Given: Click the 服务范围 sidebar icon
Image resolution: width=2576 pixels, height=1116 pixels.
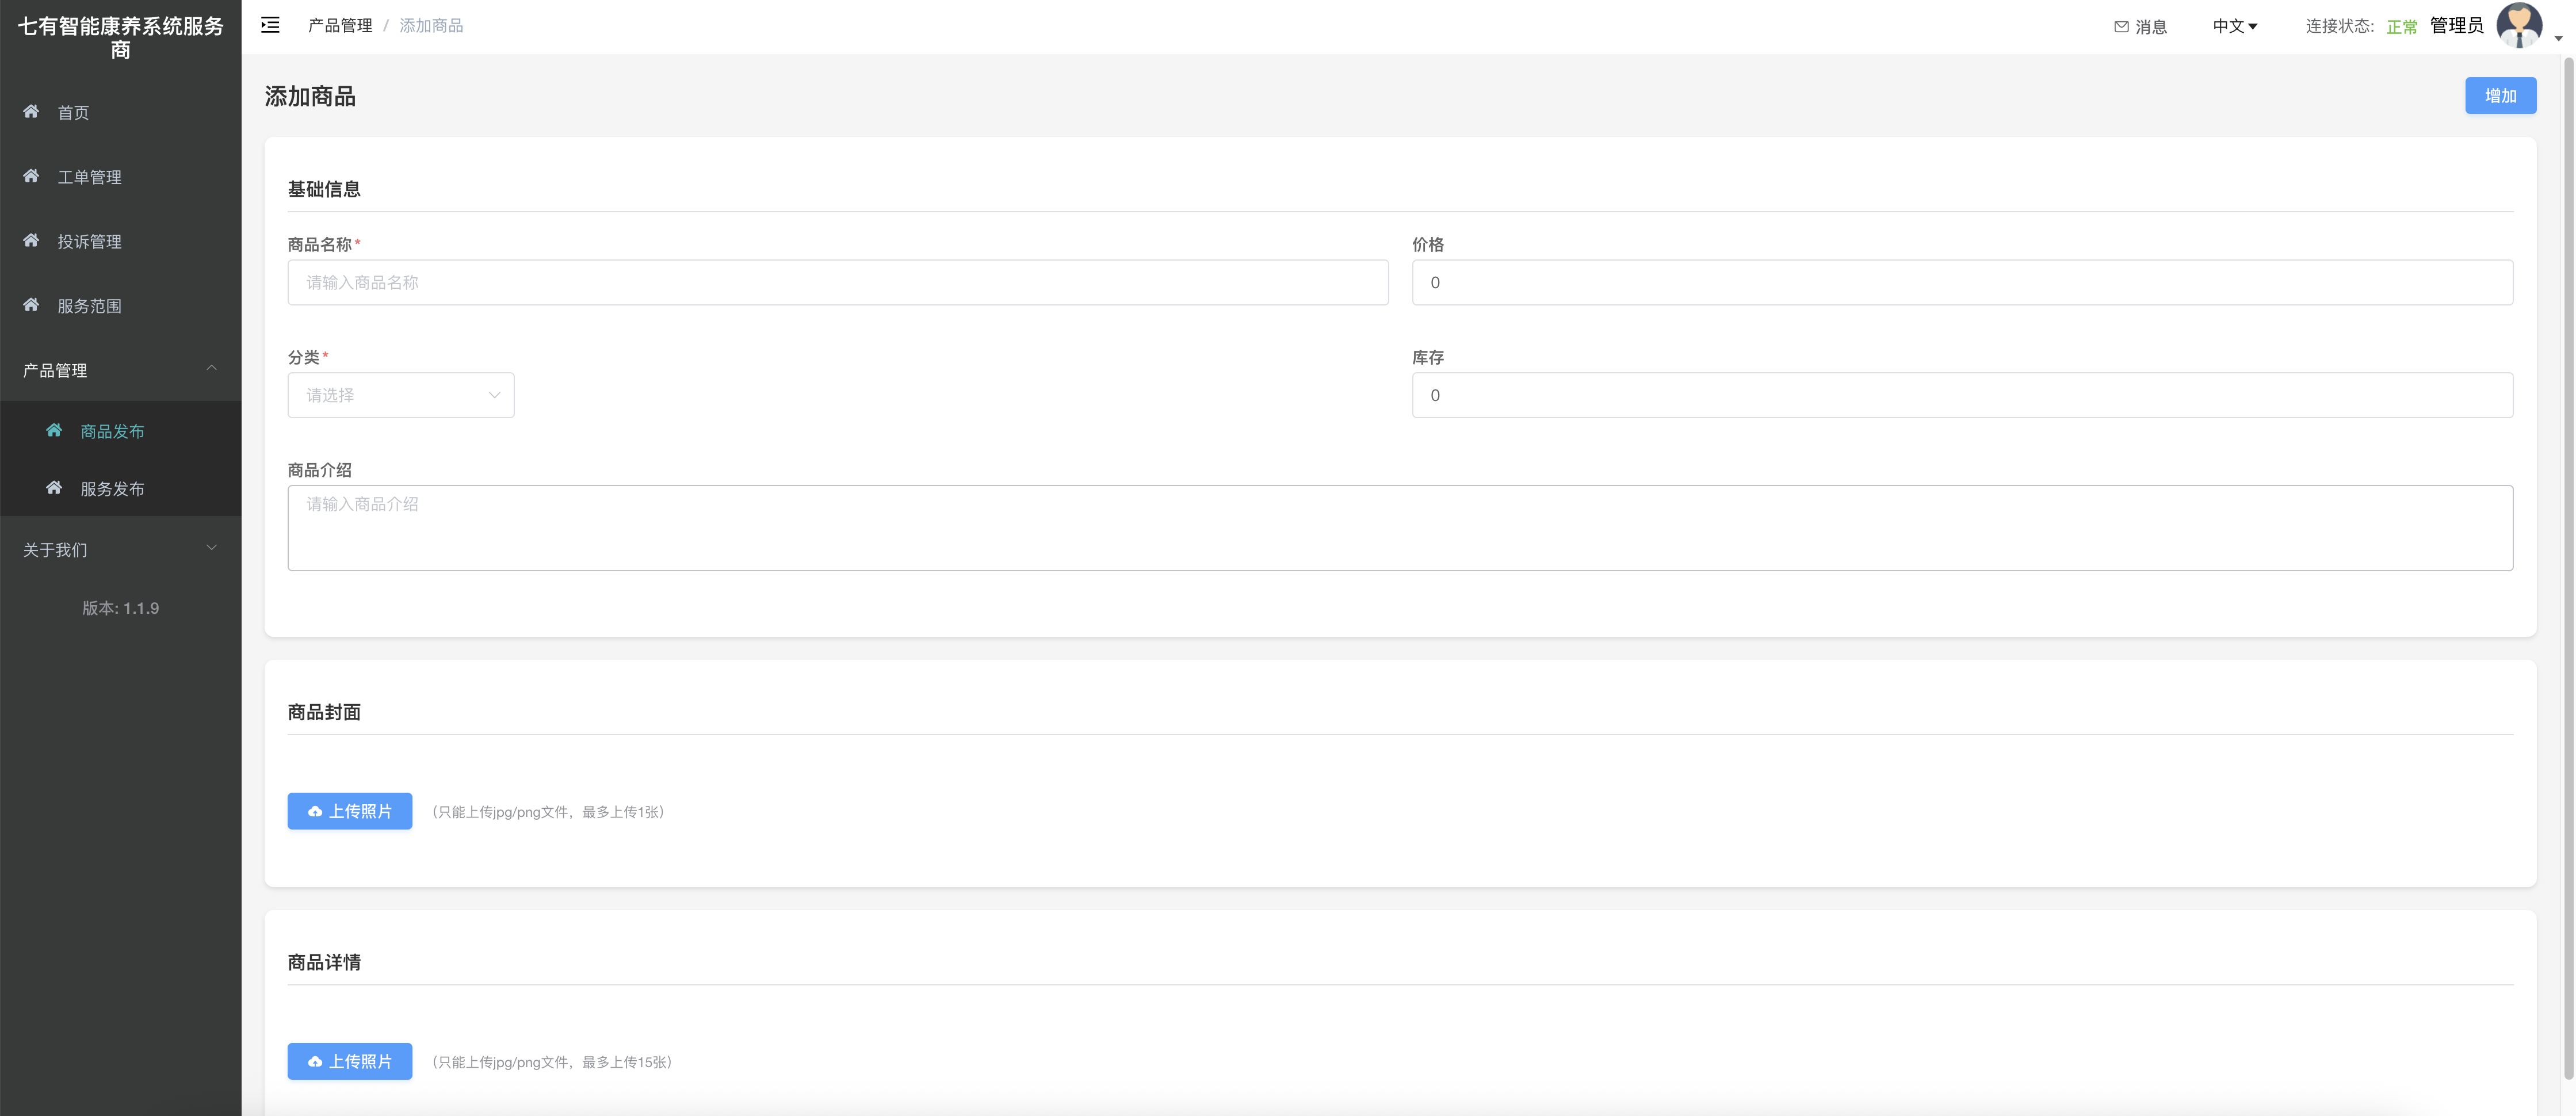Looking at the screenshot, I should tap(31, 305).
